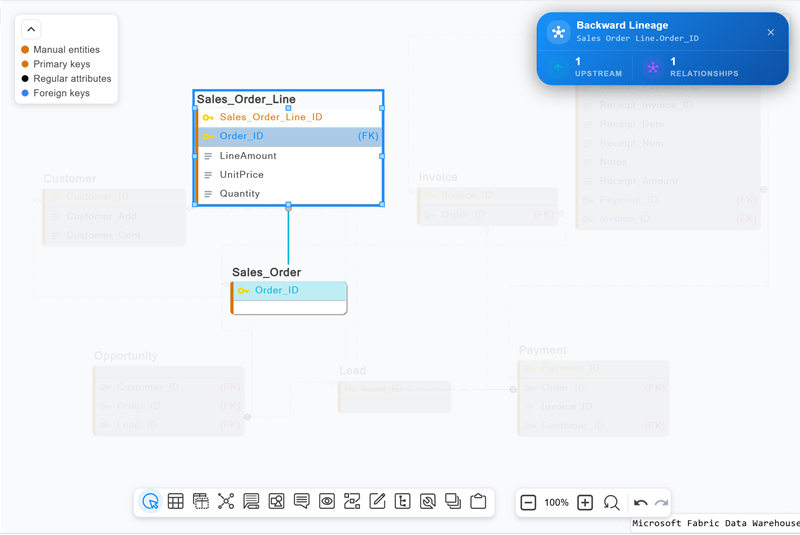
Task: Click the LineAmount attribute lines icon
Action: [208, 156]
